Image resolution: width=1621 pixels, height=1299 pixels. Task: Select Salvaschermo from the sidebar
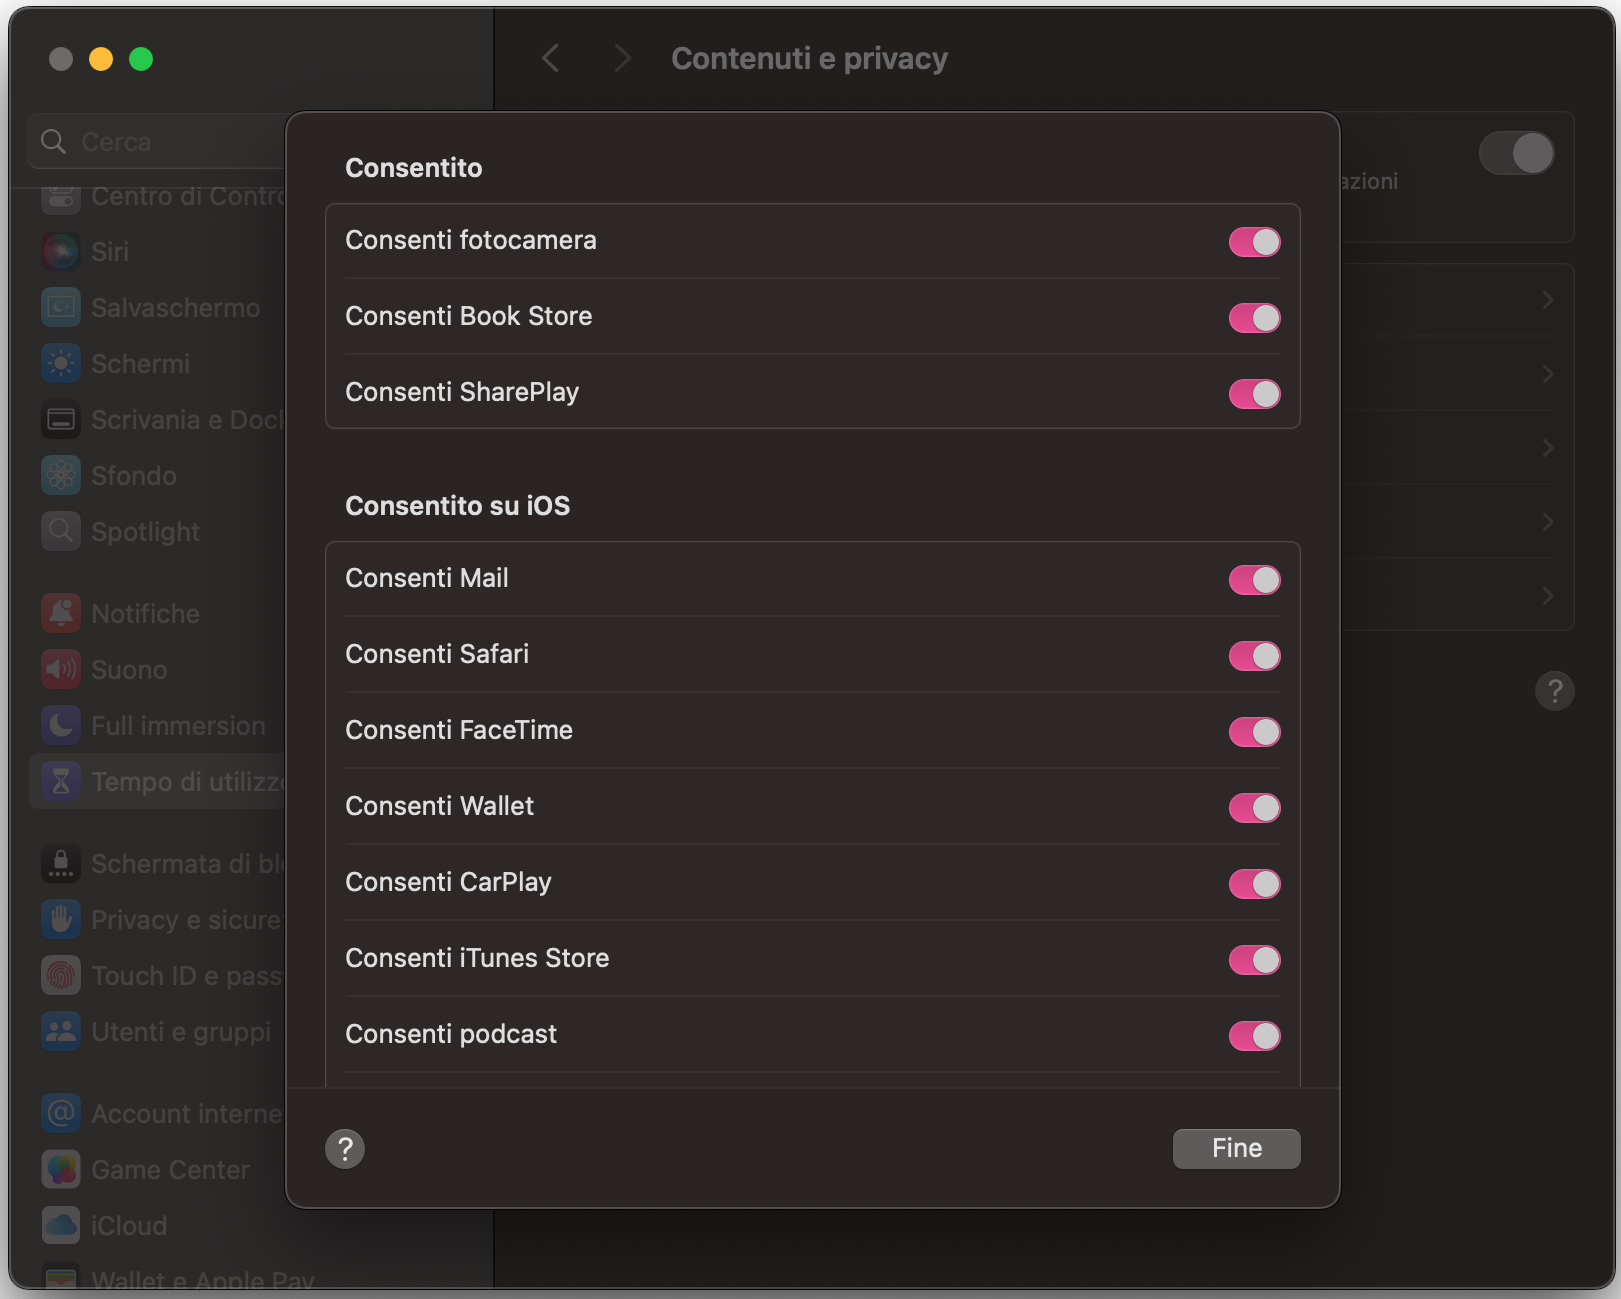tap(60, 307)
